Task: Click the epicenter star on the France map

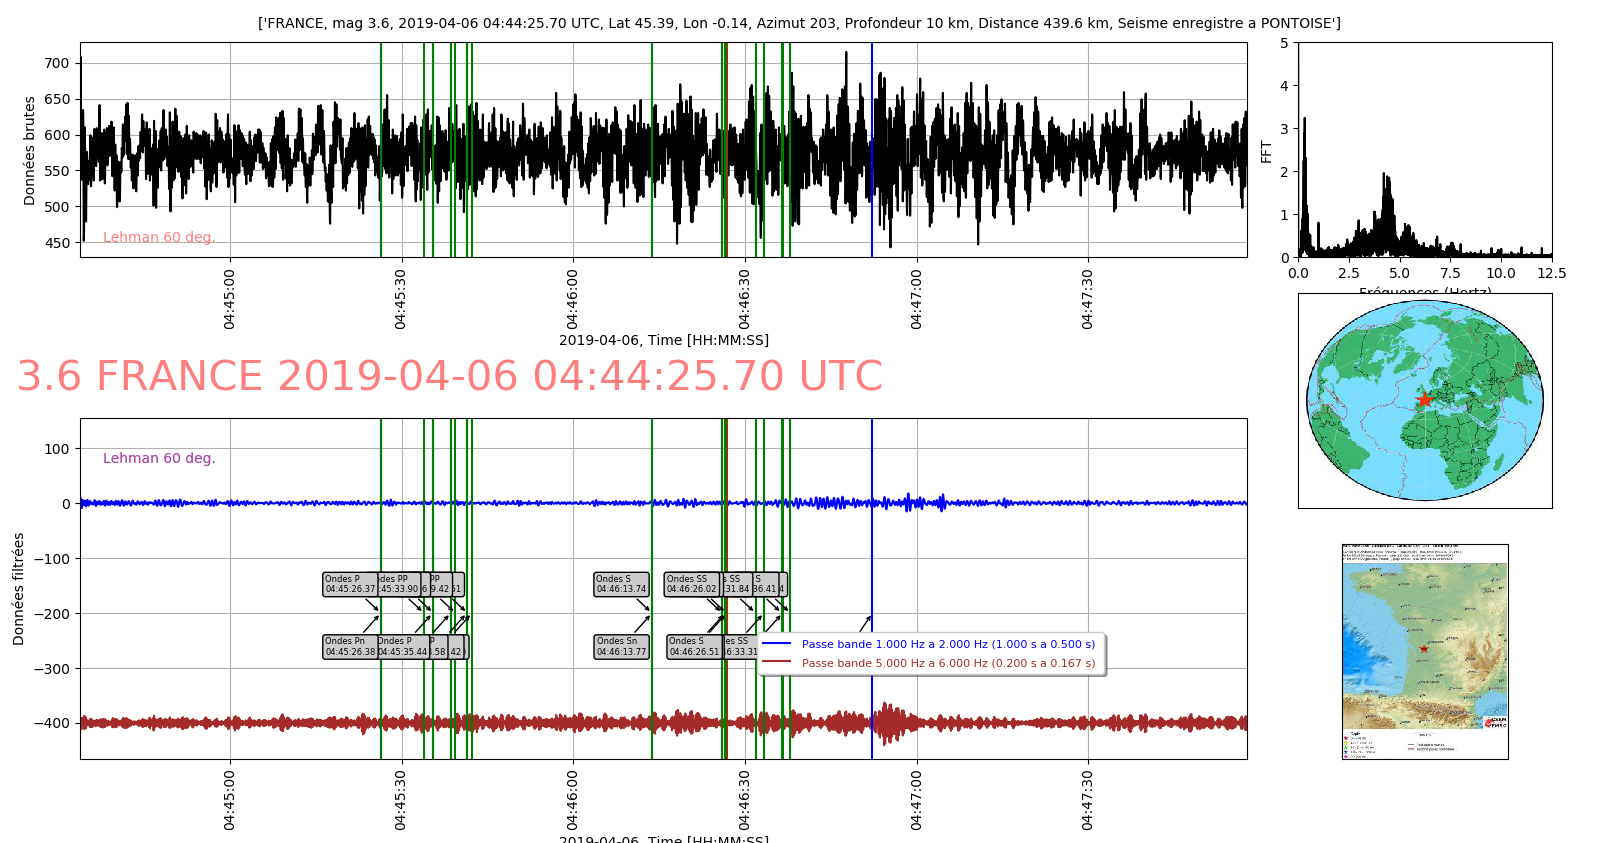Action: click(1424, 649)
